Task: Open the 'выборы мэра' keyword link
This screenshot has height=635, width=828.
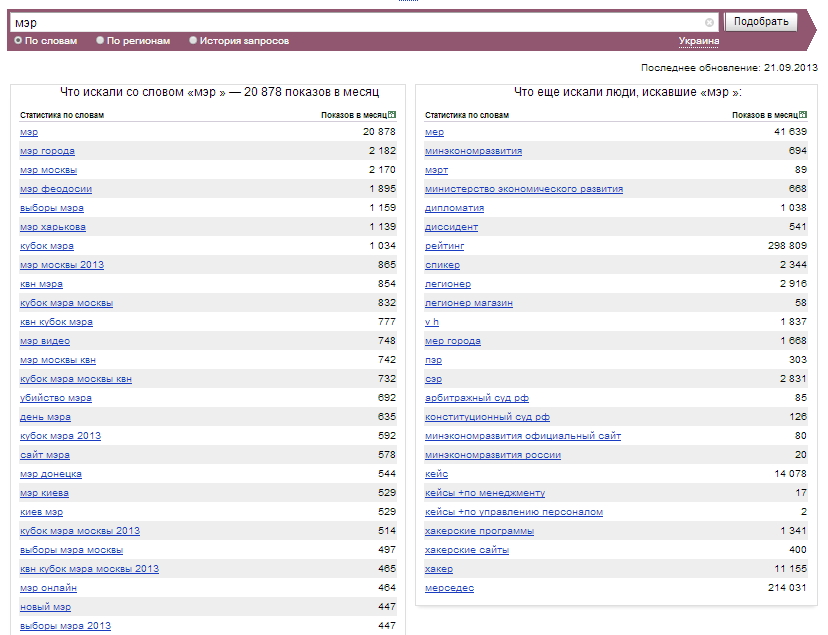Action: point(52,208)
